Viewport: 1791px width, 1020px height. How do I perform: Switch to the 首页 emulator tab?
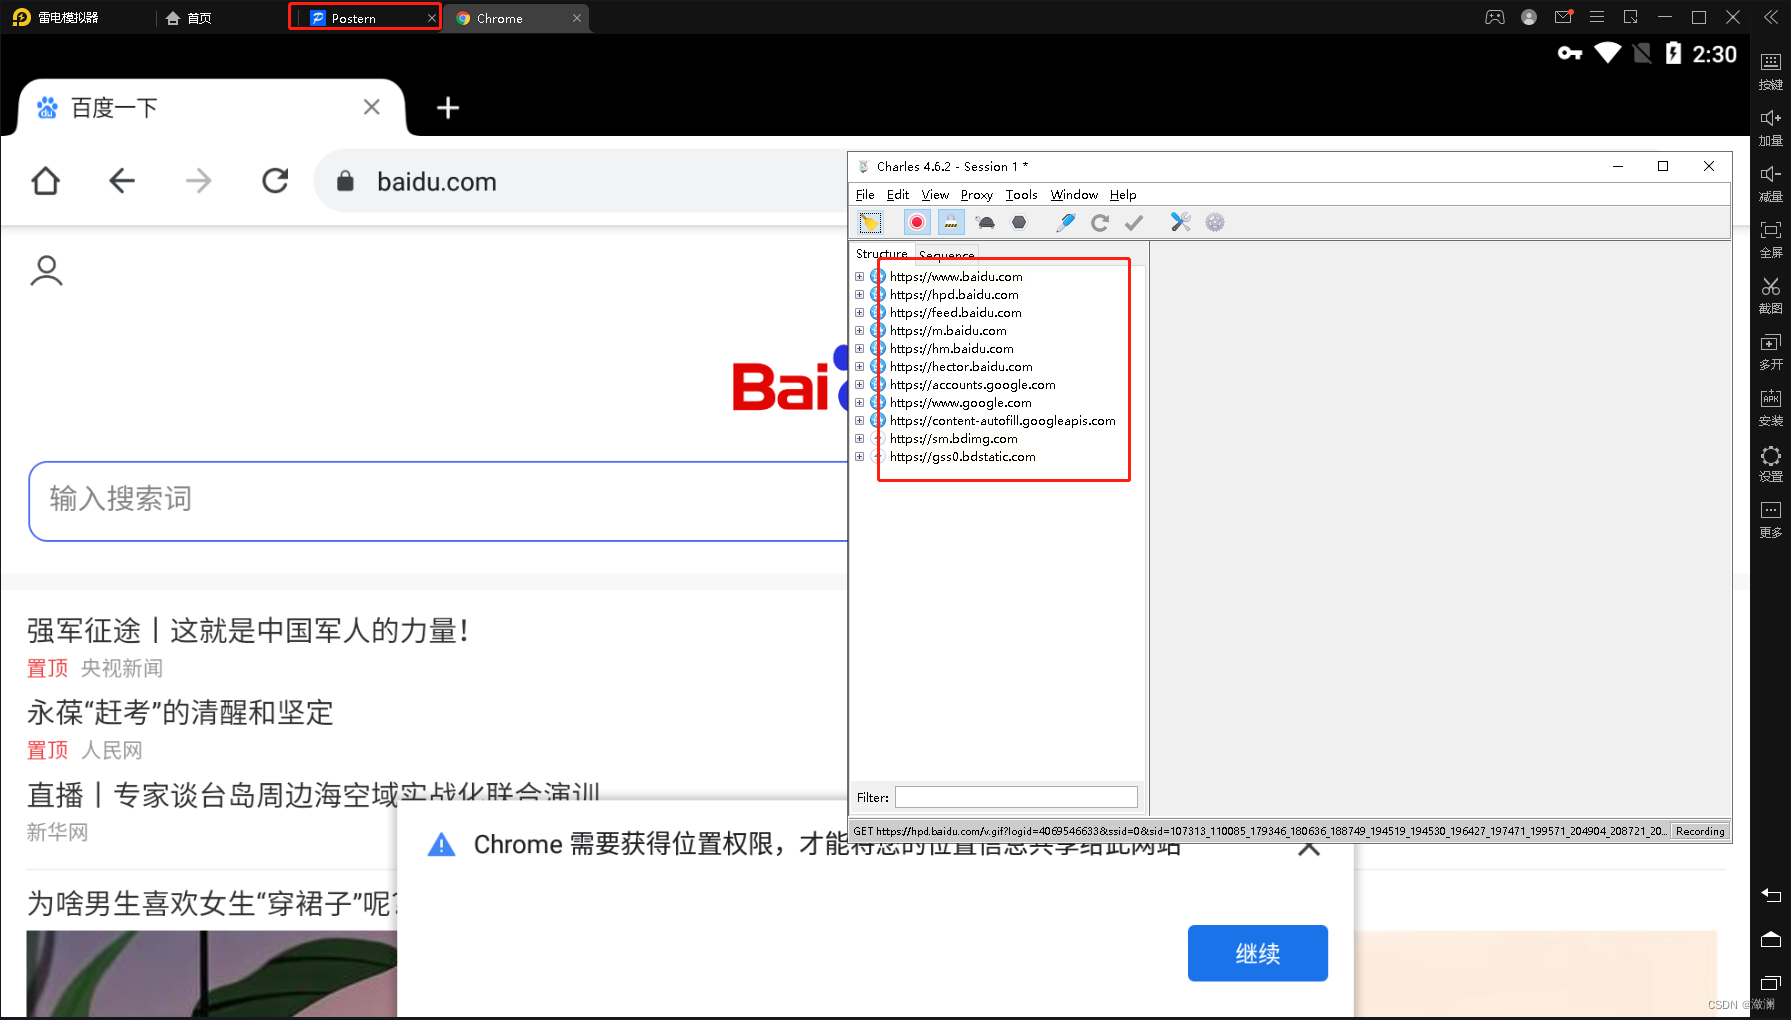click(189, 18)
